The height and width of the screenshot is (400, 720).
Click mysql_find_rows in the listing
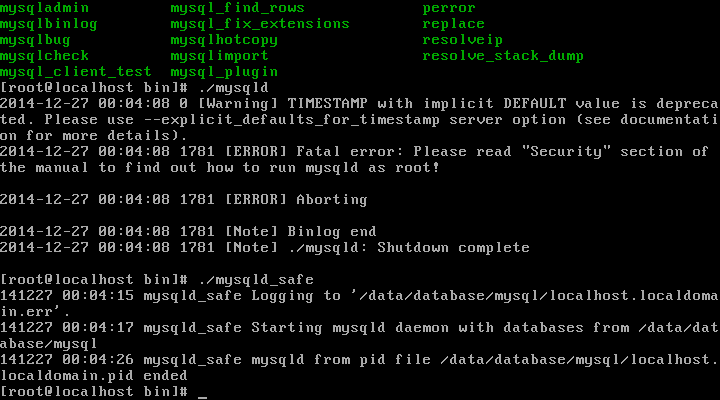[x=237, y=8]
